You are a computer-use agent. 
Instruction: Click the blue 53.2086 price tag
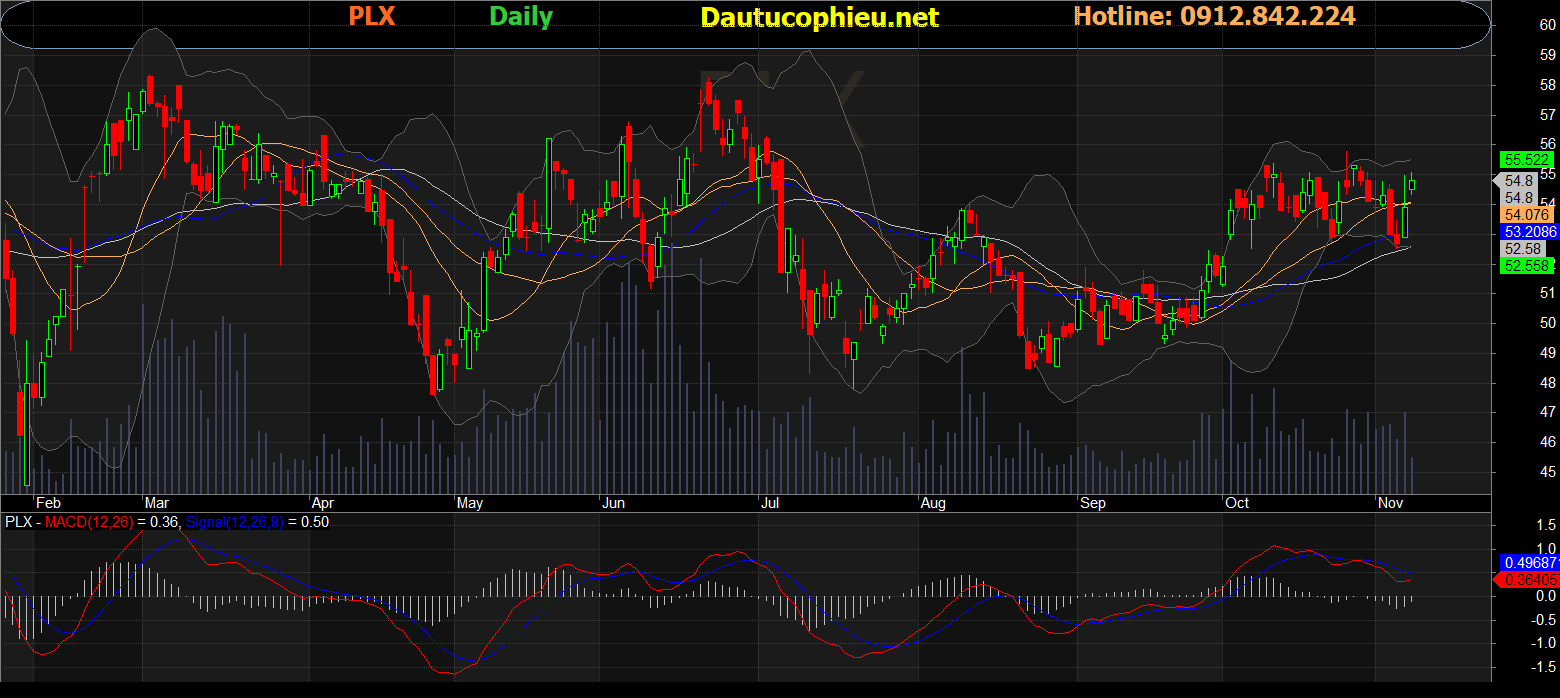click(1528, 231)
